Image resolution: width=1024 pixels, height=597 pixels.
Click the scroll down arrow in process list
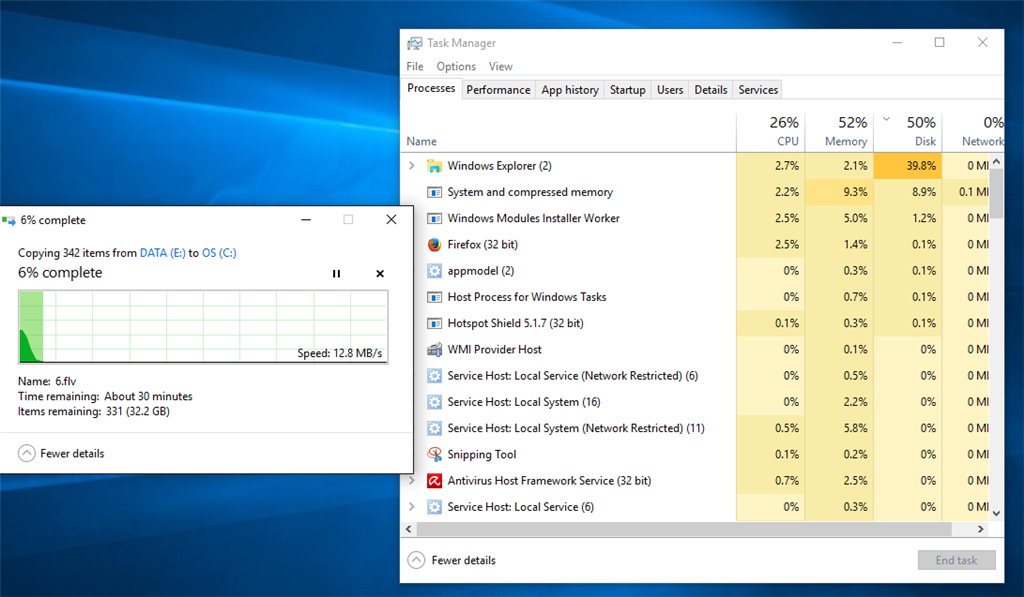(996, 514)
